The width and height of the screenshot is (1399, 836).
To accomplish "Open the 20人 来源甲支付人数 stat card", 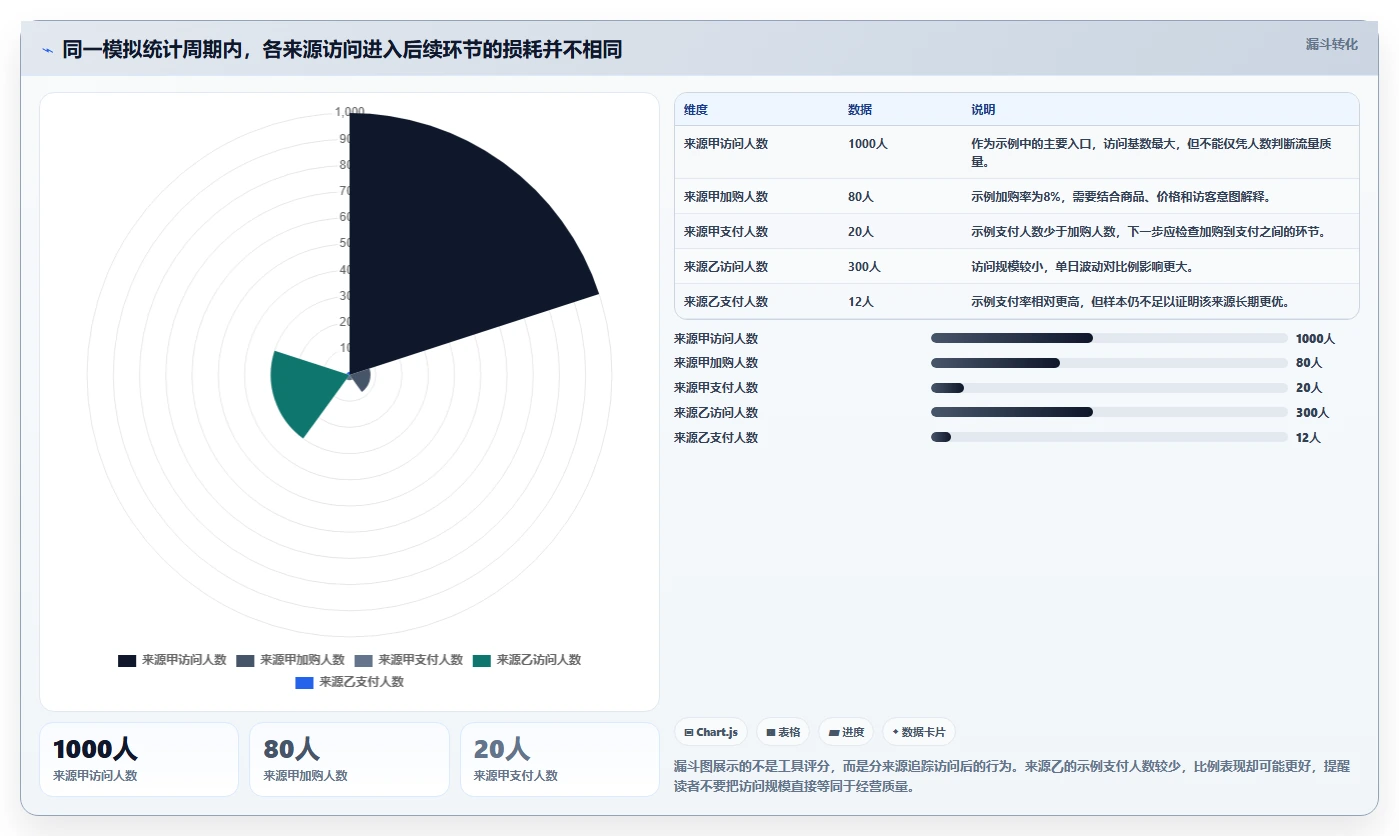I will click(560, 760).
